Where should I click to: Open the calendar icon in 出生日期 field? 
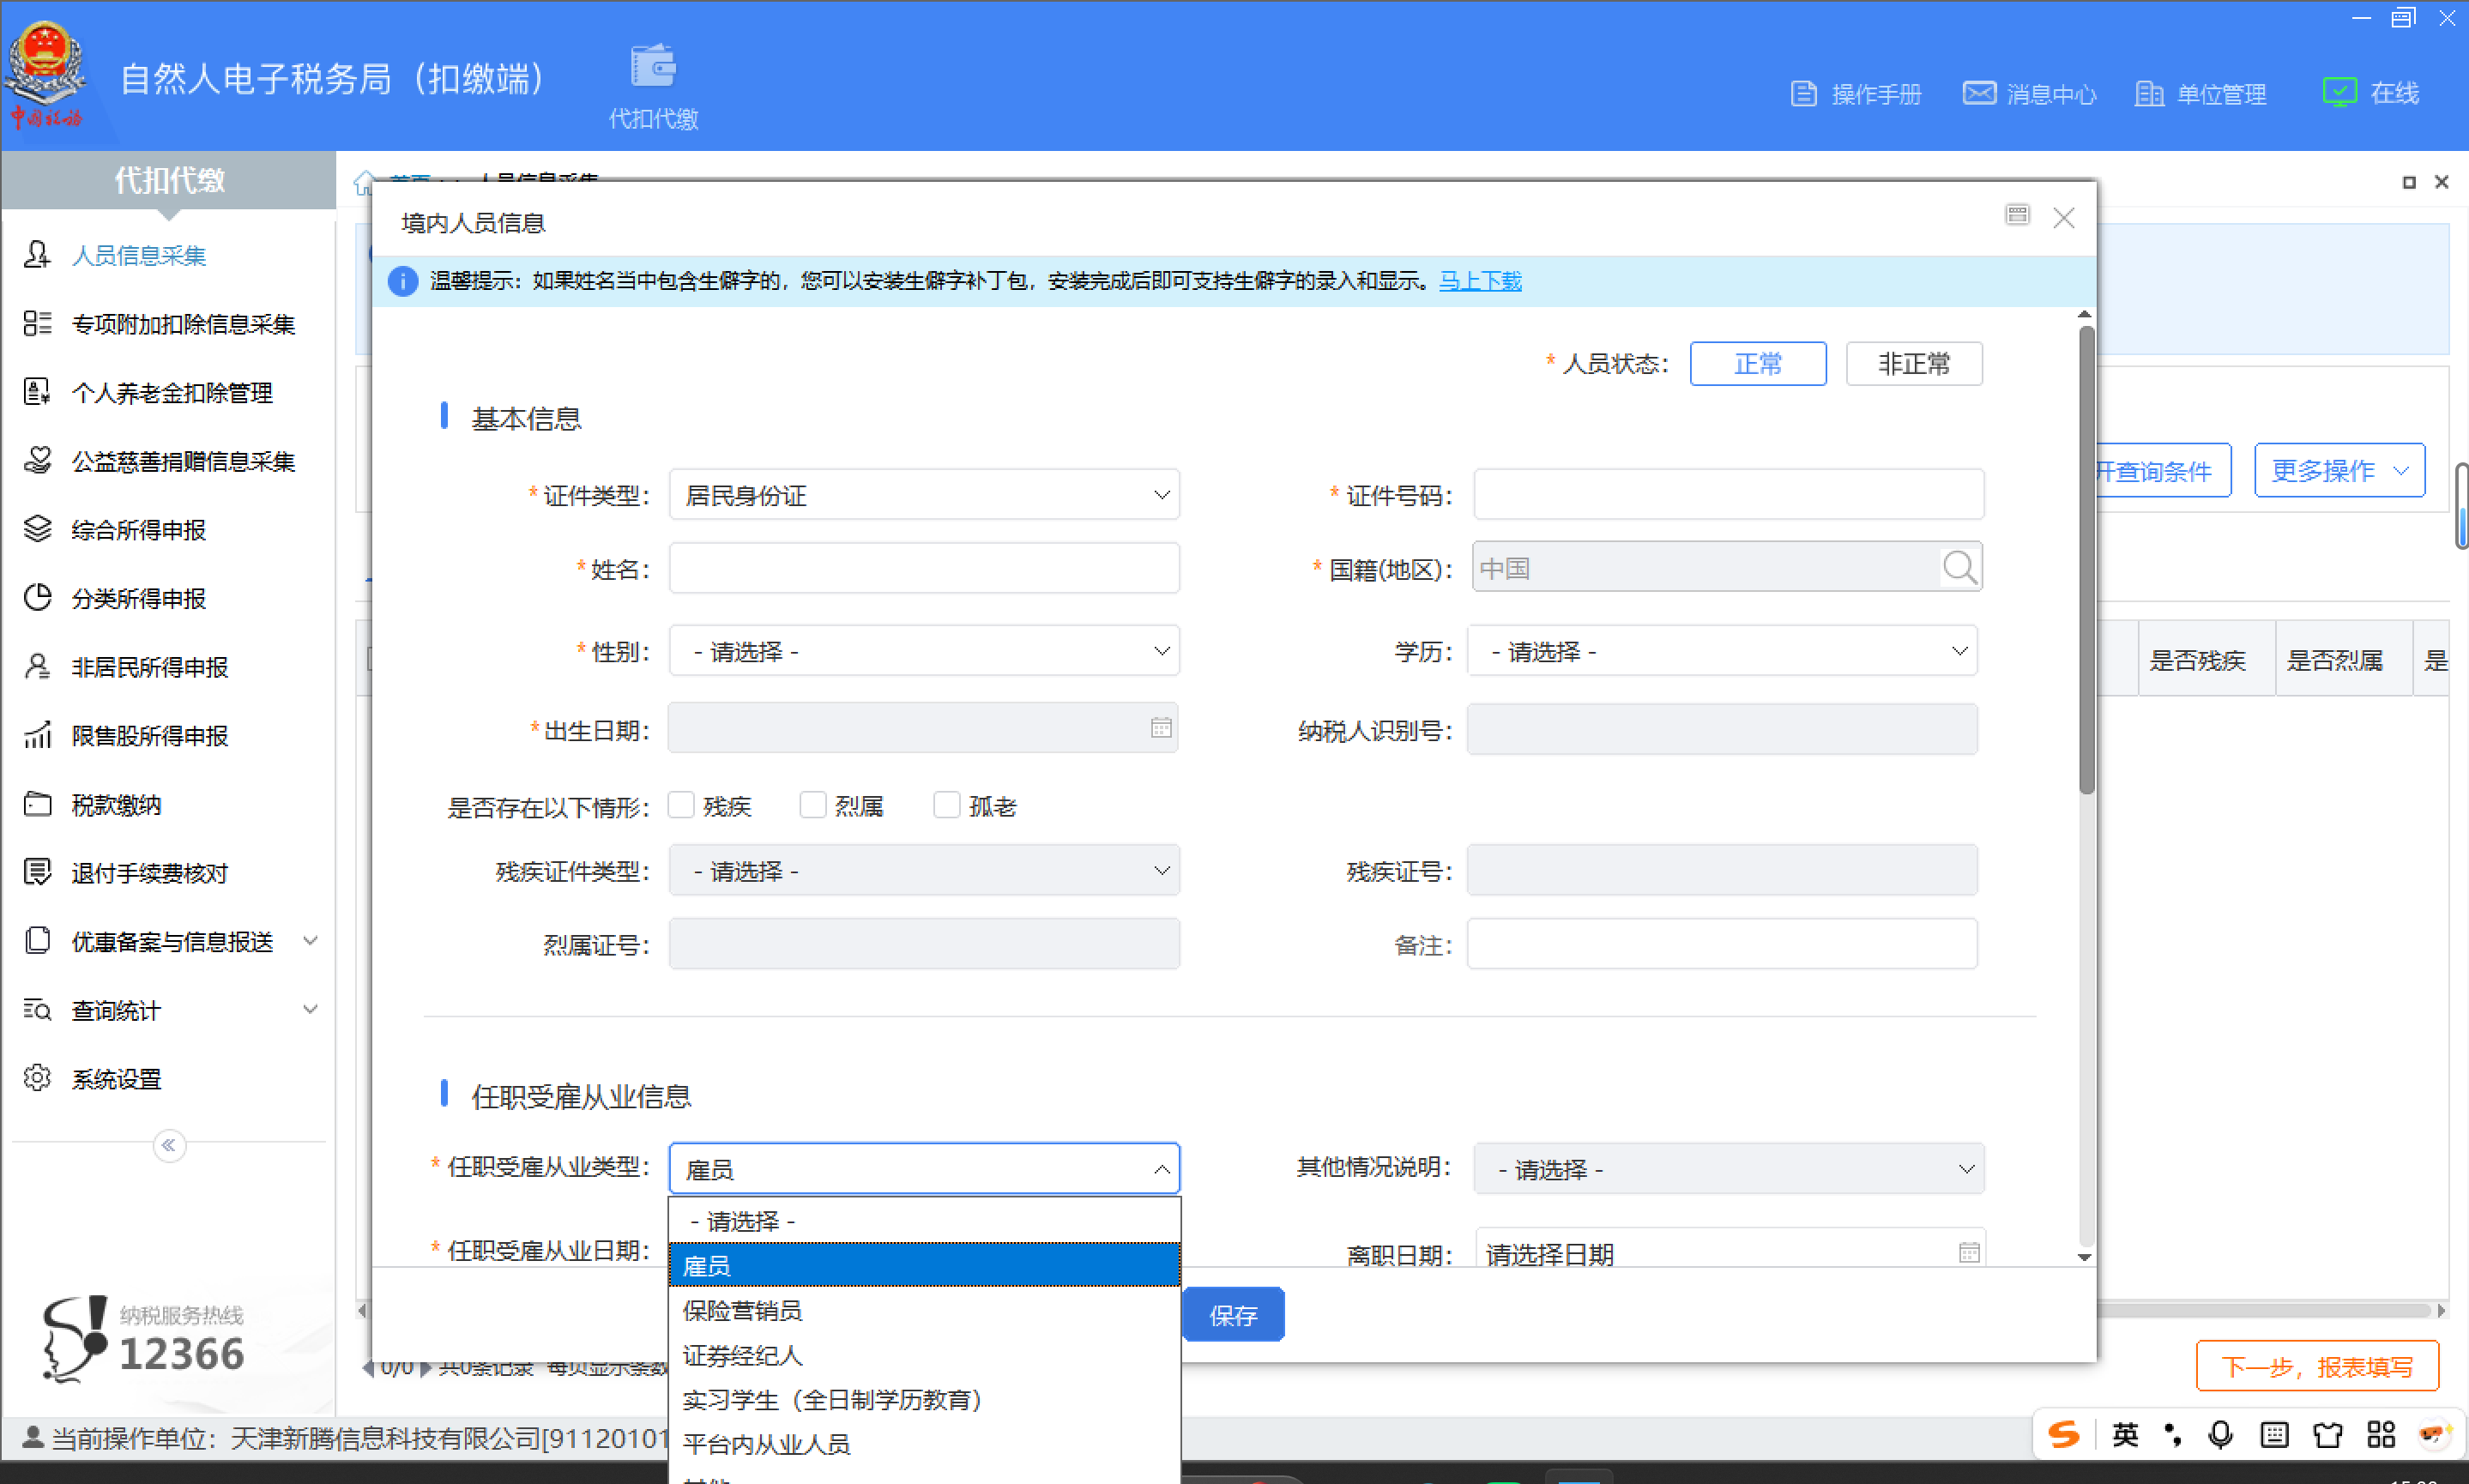(1160, 728)
